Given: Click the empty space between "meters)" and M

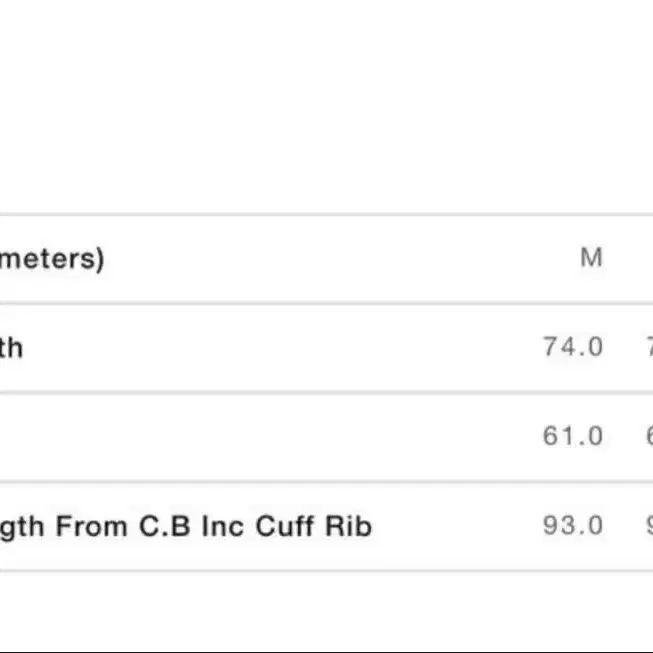Looking at the screenshot, I should (x=340, y=258).
